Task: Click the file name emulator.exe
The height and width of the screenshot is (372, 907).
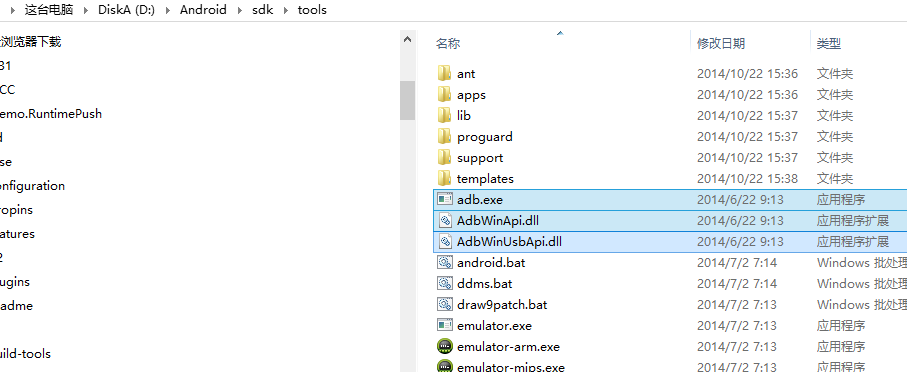Action: pos(495,326)
